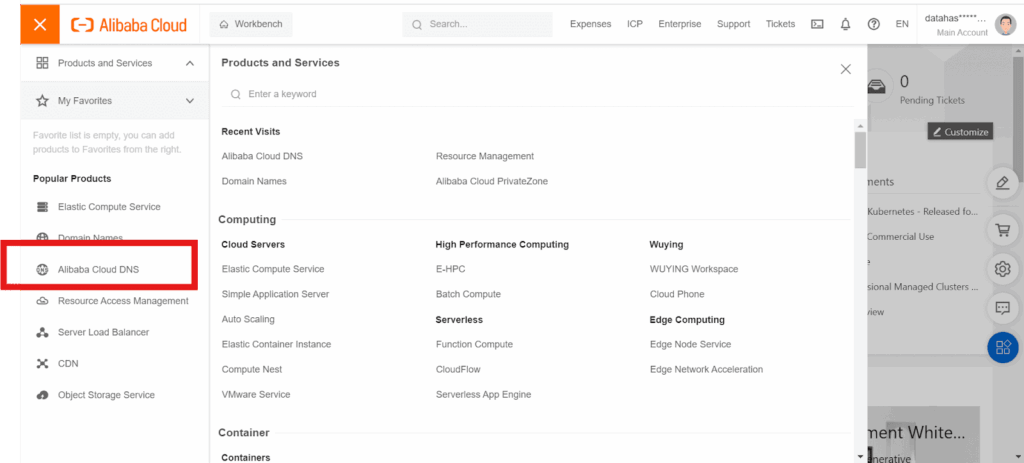Open VMware Service
Screen dimensions: 1024x463
pos(256,394)
